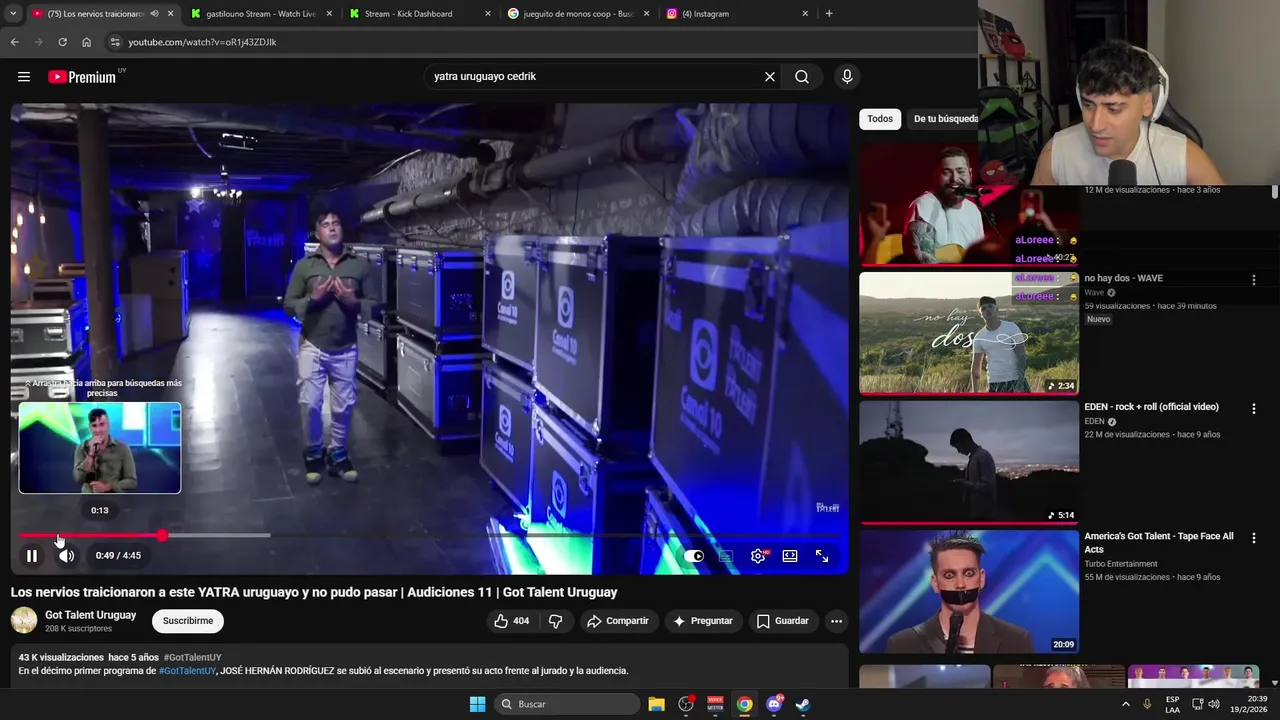1280x720 pixels.
Task: Share the video with Compartir
Action: (x=618, y=621)
